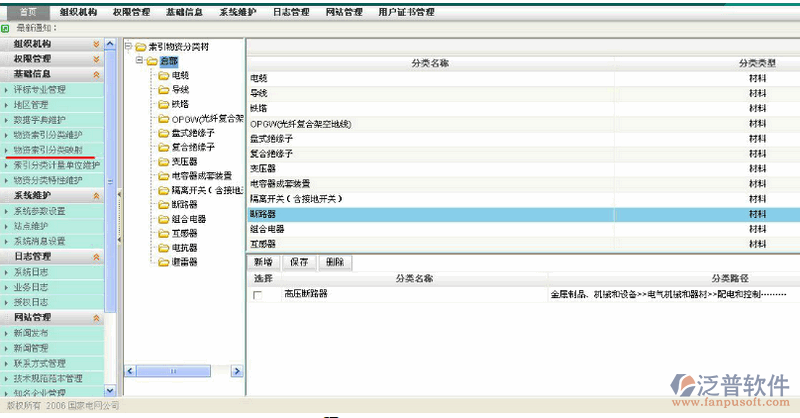This screenshot has width=800, height=418.
Task: Click the folder icon next to 电缆
Action: click(163, 75)
